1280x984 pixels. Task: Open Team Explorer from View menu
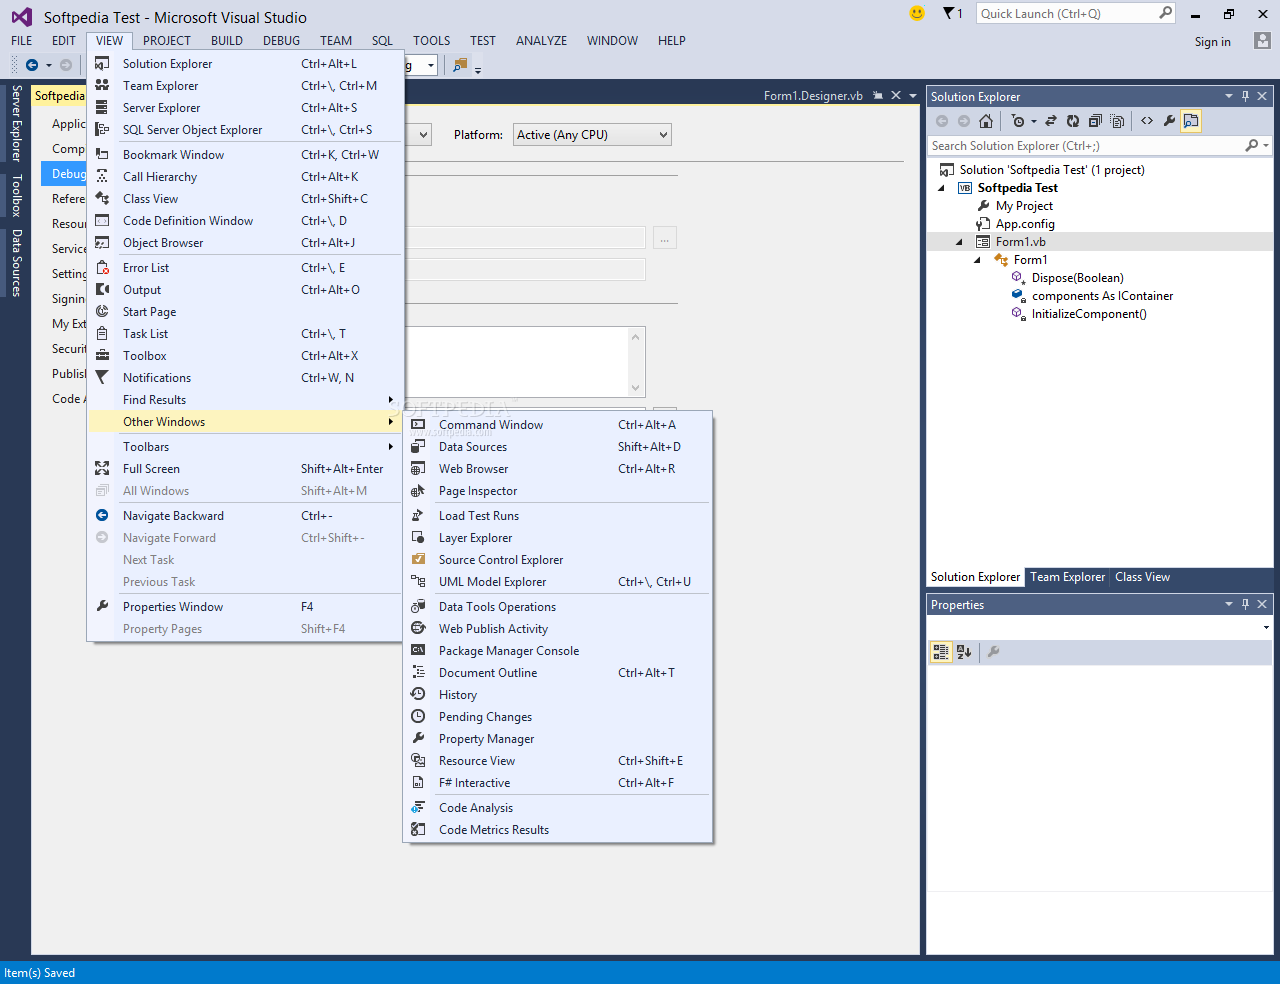click(x=246, y=86)
